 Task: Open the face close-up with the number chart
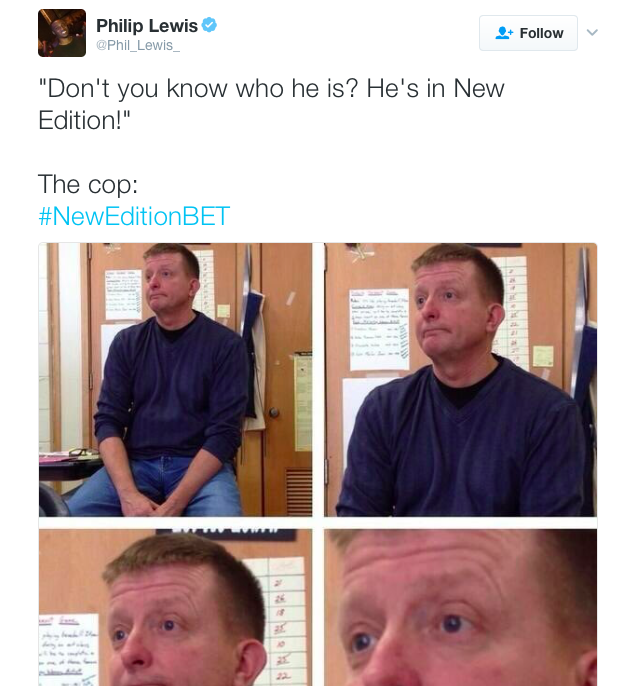click(x=175, y=607)
